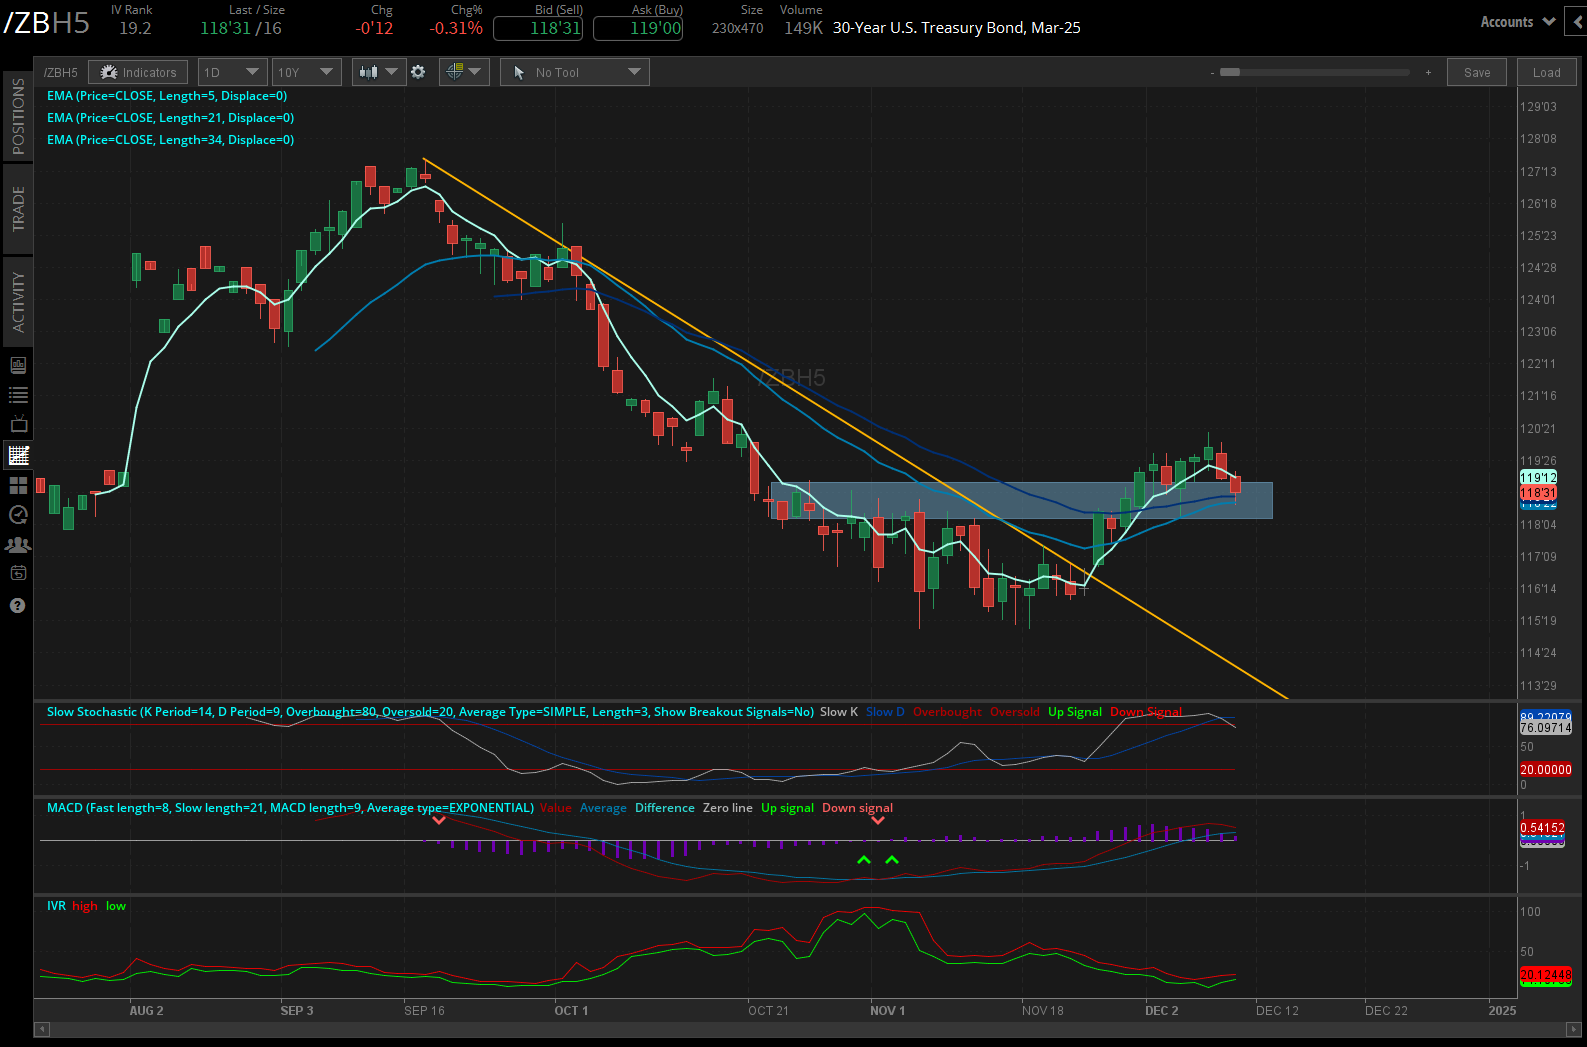Expand the chart style dropdown arrow
1587x1047 pixels.
click(x=392, y=71)
